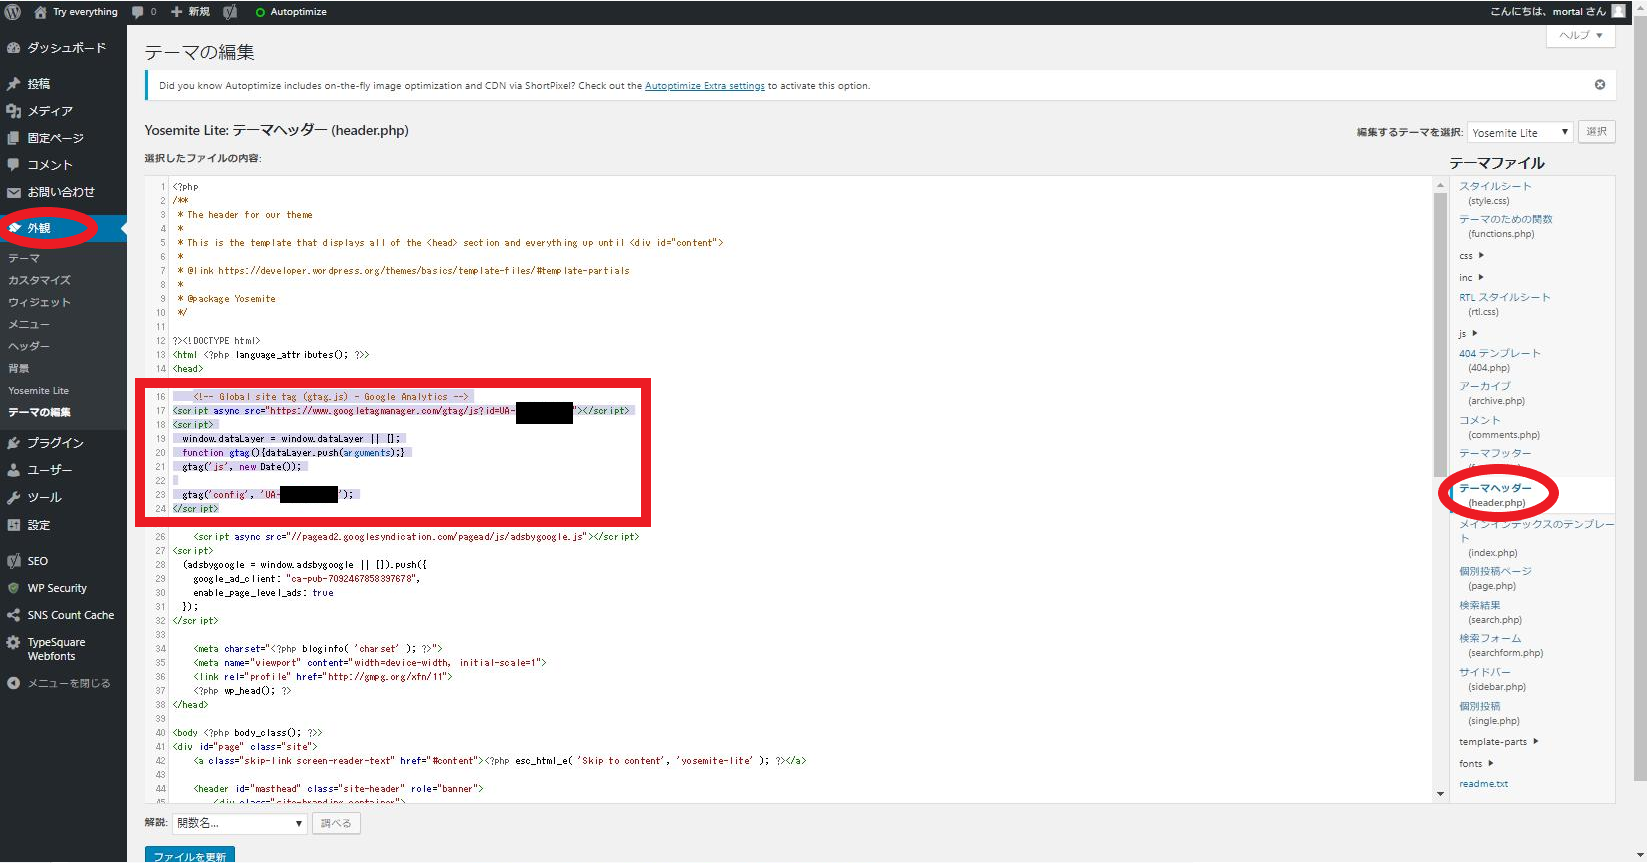Open the 背景 submenu item
The width and height of the screenshot is (1647, 863).
(x=18, y=368)
